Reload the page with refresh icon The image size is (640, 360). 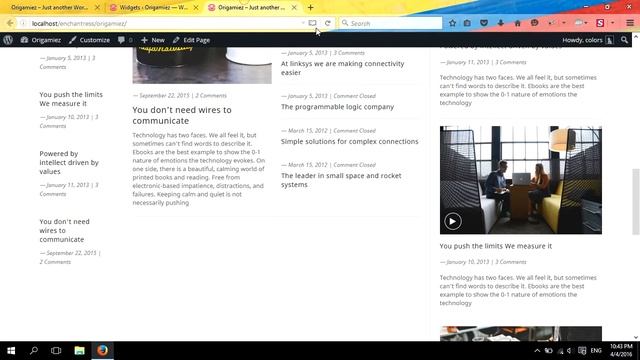click(328, 23)
